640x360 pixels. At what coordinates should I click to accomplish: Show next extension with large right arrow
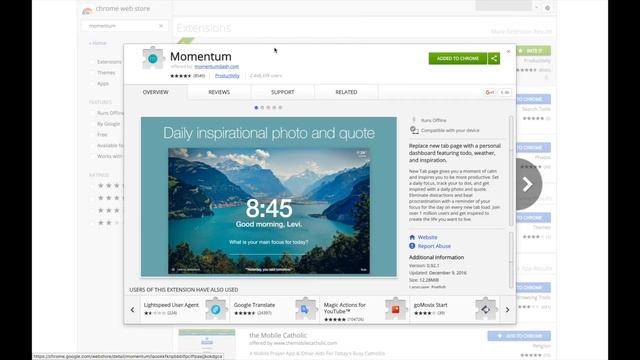coord(527,184)
